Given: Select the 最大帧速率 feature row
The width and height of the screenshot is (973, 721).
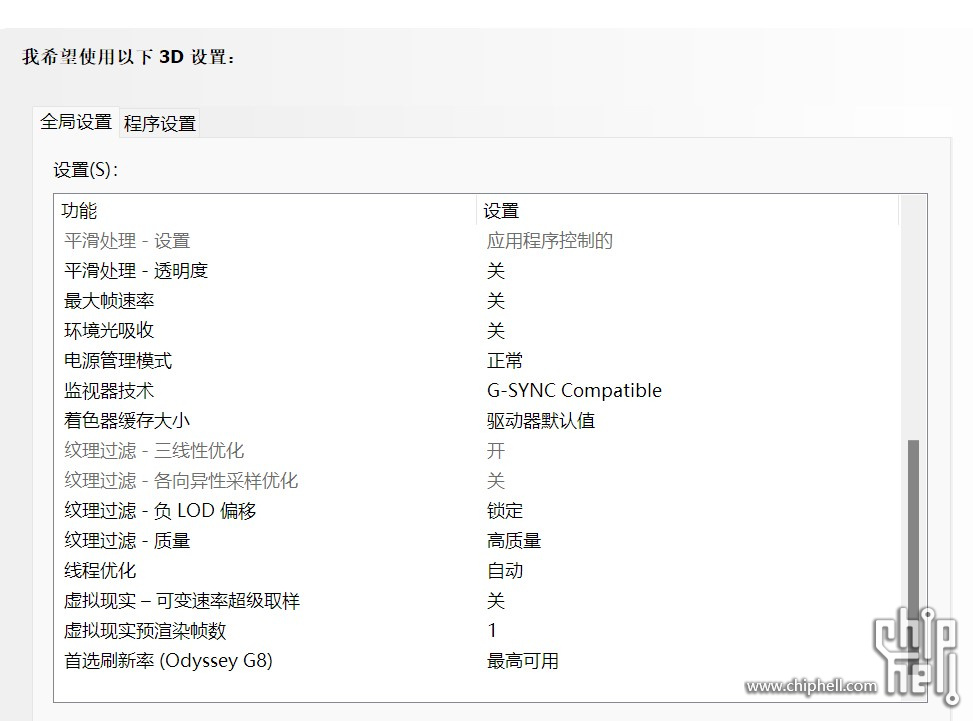Looking at the screenshot, I should coord(476,301).
